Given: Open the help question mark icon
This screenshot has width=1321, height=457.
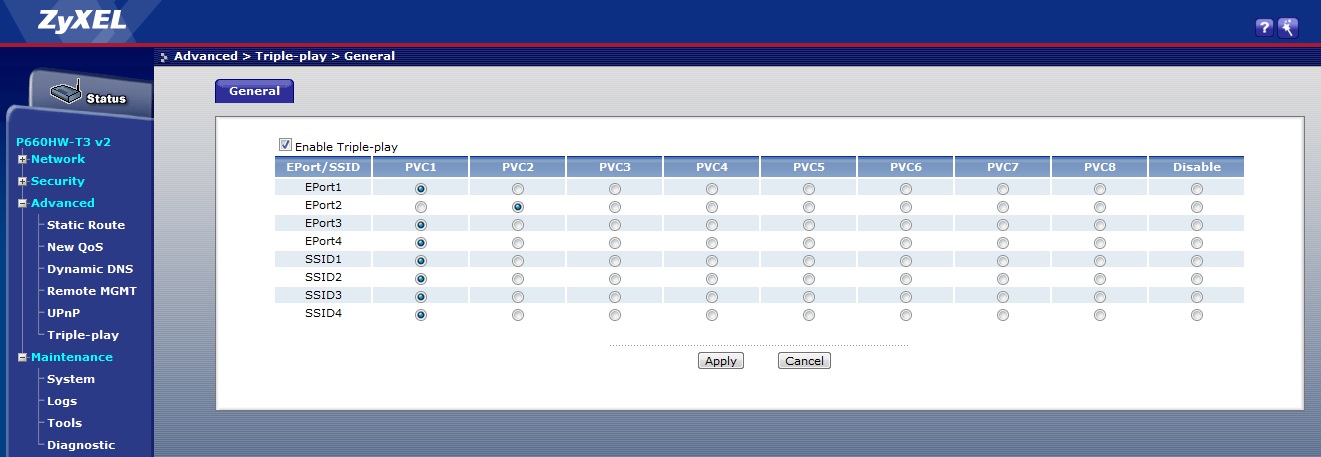Looking at the screenshot, I should [x=1264, y=28].
